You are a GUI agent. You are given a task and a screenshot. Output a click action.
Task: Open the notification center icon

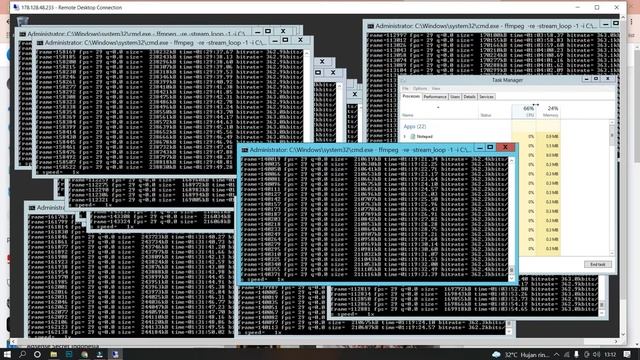tap(627, 354)
